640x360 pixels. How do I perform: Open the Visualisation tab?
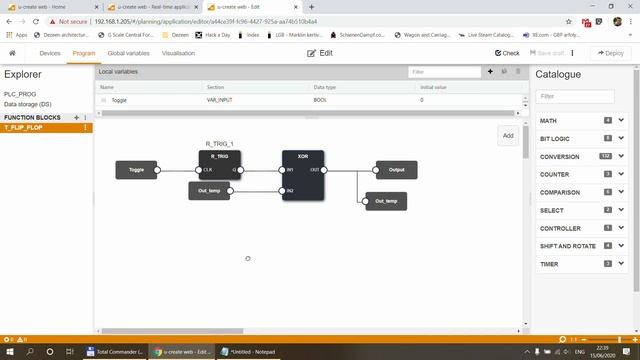tap(178, 53)
